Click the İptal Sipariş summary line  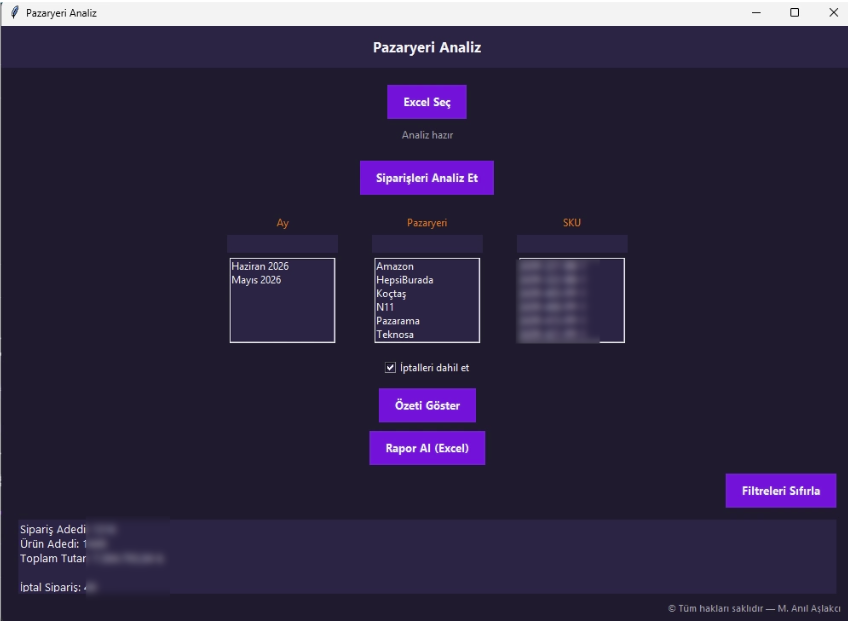(x=58, y=587)
